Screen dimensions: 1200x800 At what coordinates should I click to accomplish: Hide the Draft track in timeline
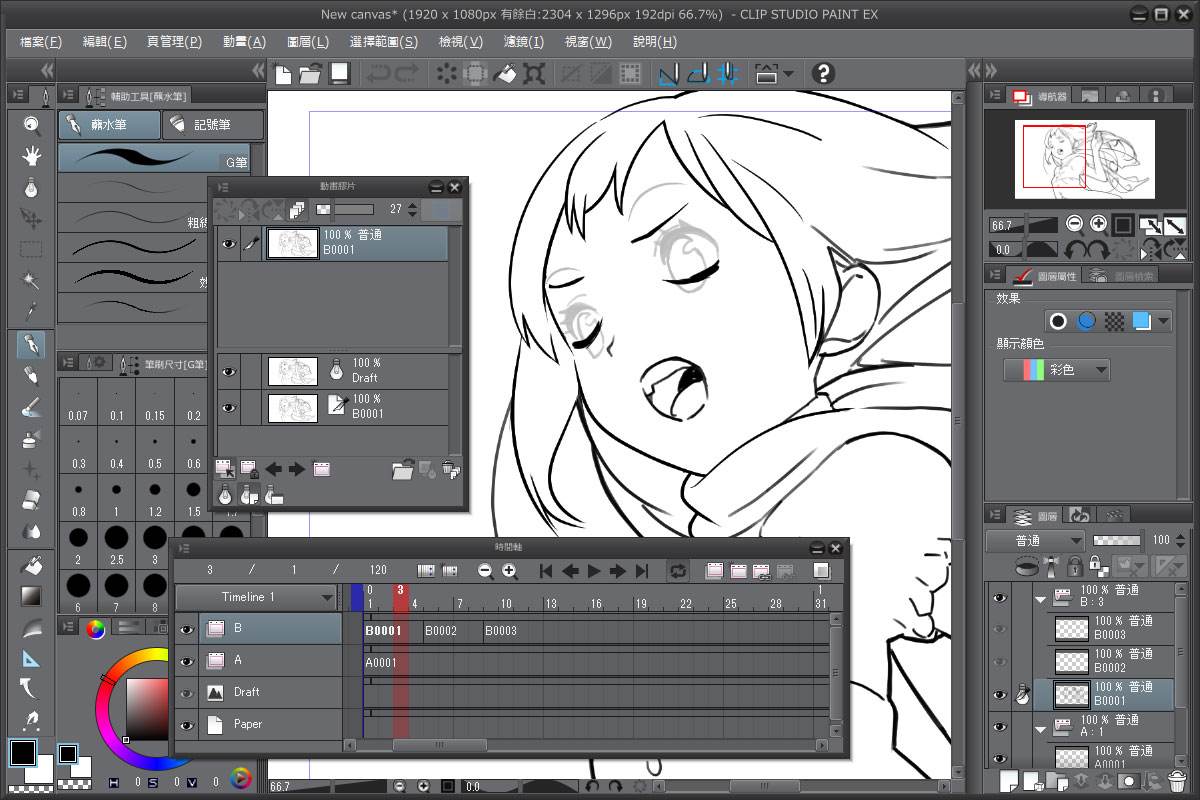(186, 692)
